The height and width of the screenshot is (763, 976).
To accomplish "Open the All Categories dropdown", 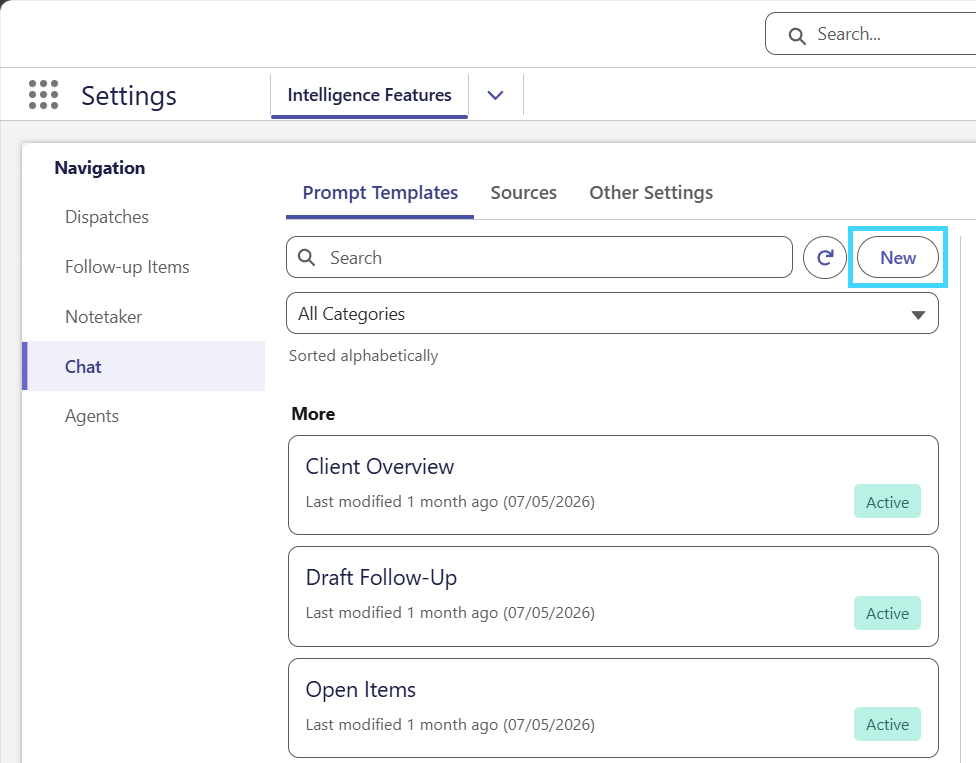I will (x=612, y=314).
